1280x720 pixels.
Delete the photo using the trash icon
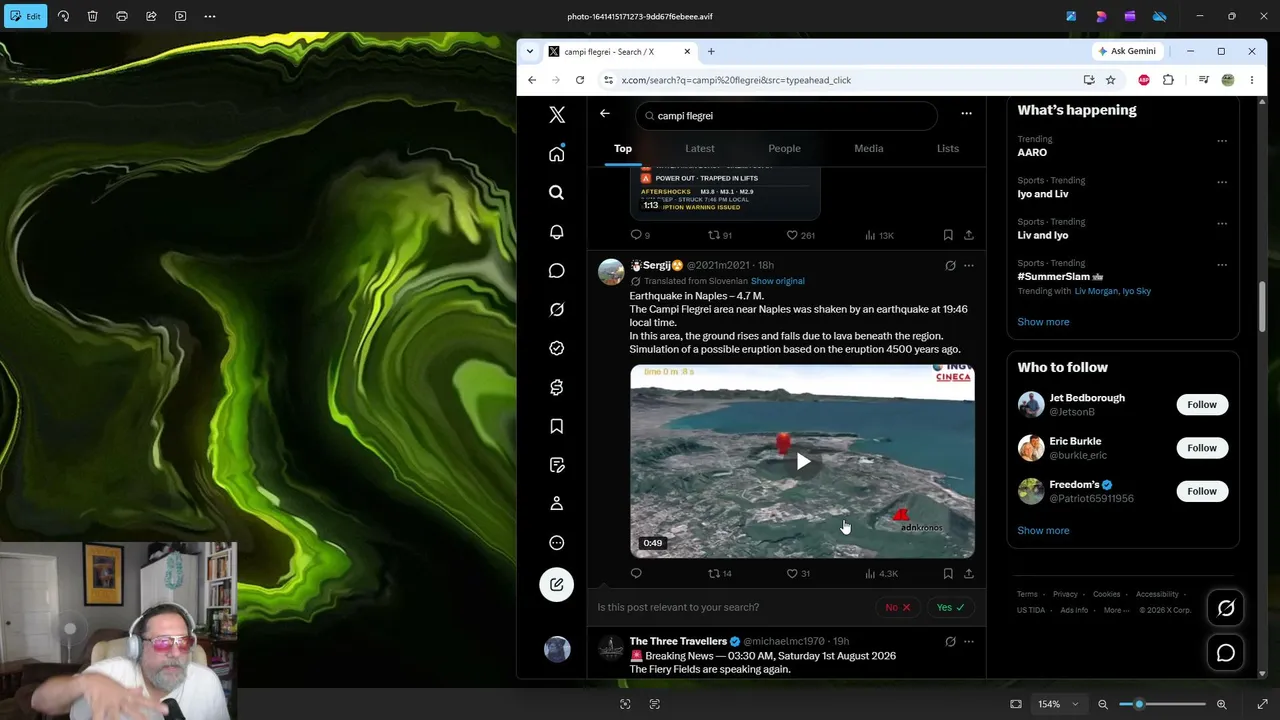(x=92, y=16)
